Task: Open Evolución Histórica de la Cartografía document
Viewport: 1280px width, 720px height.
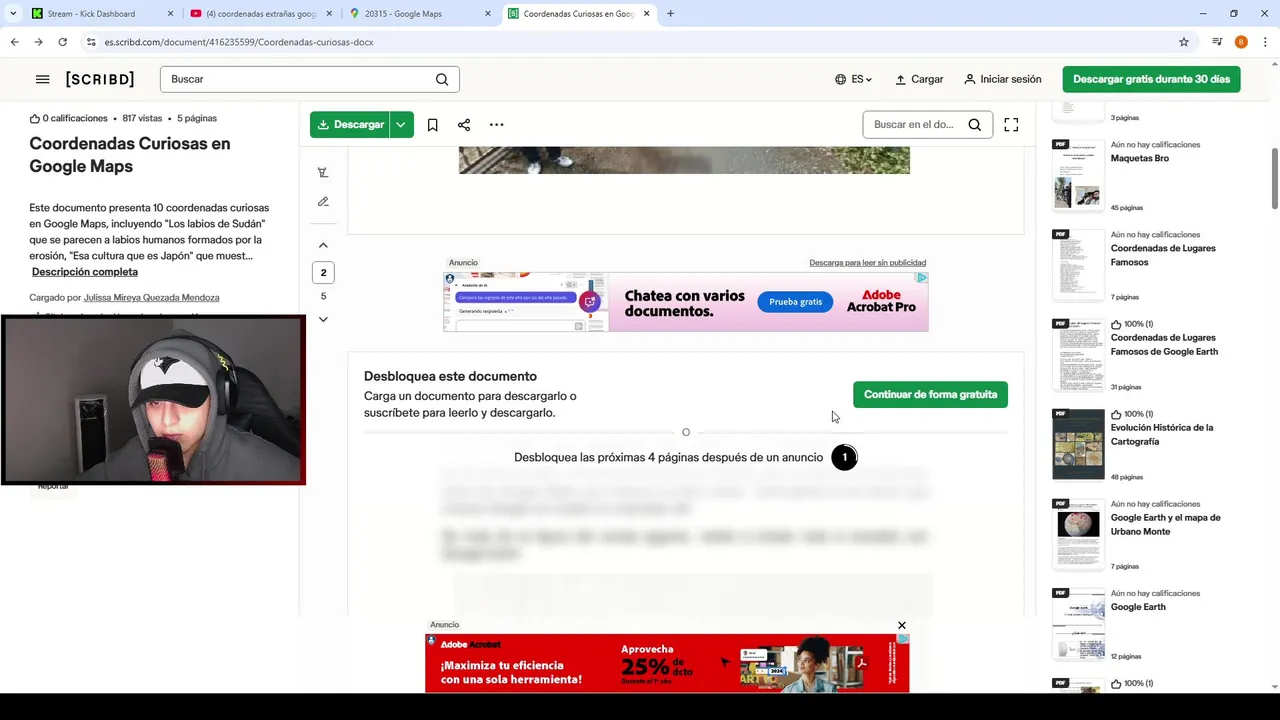Action: point(1161,434)
